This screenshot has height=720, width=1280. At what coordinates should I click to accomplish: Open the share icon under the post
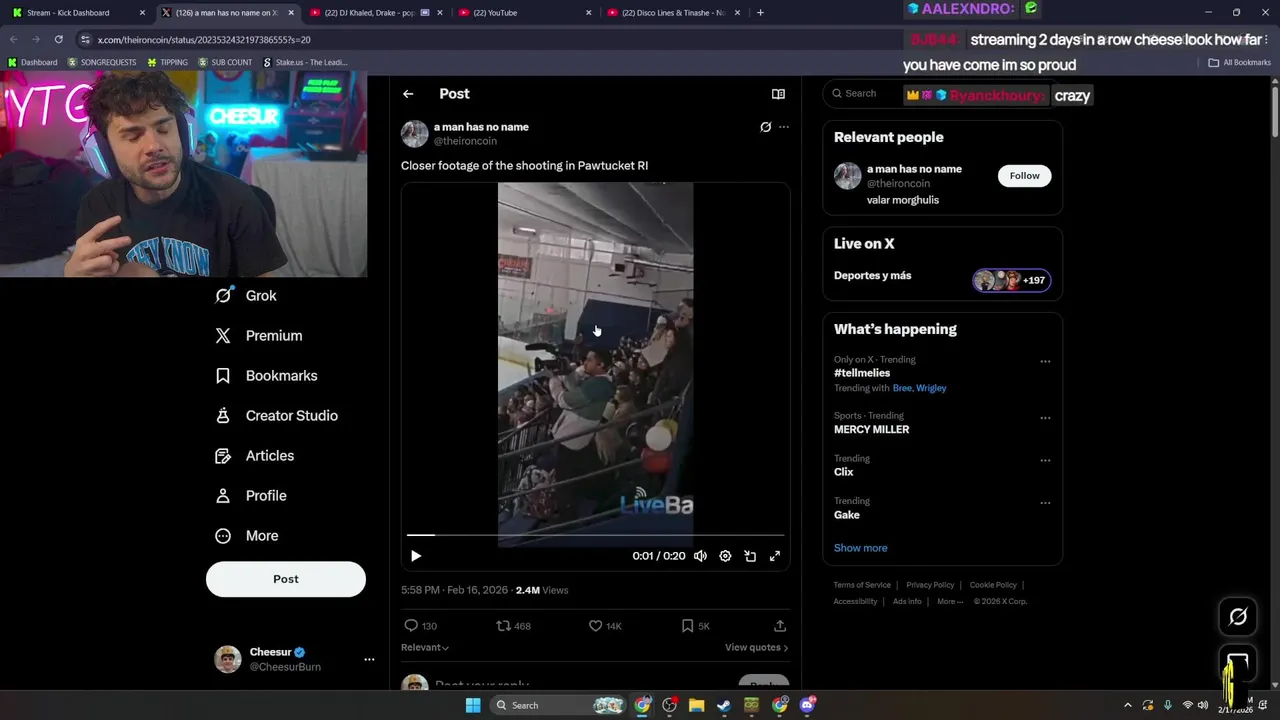pyautogui.click(x=780, y=626)
